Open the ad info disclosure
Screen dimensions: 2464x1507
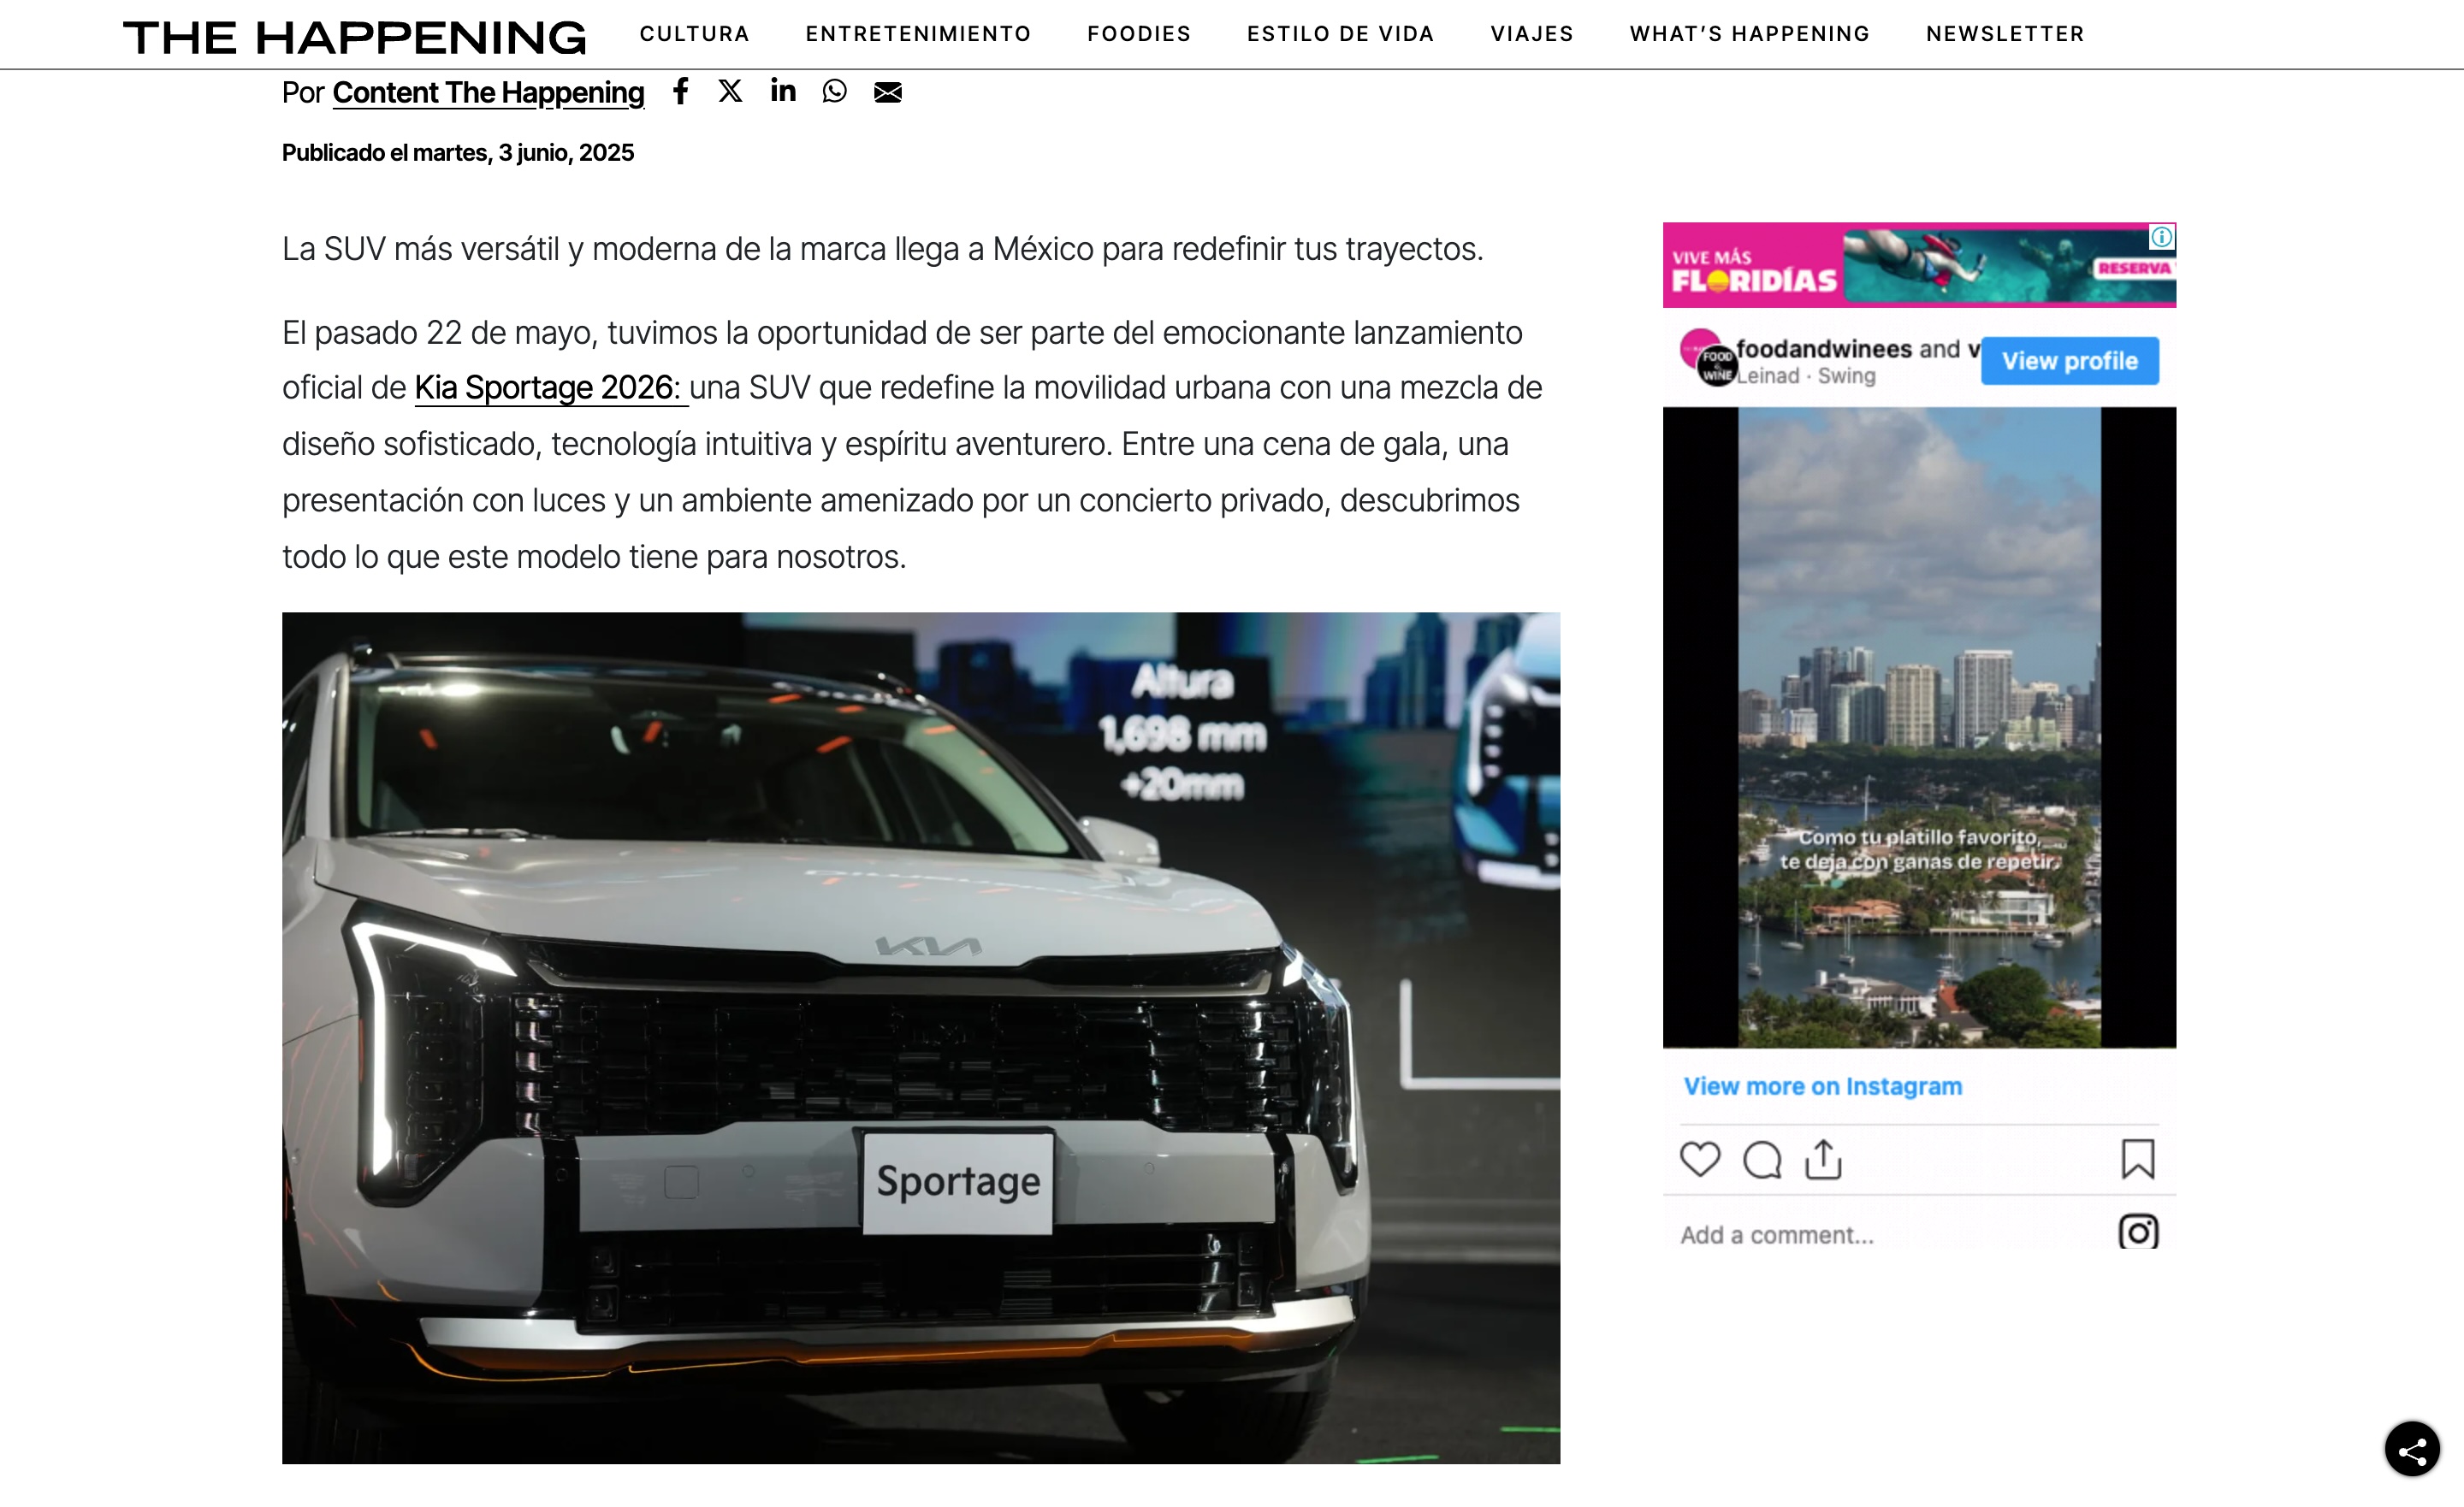click(x=2162, y=238)
